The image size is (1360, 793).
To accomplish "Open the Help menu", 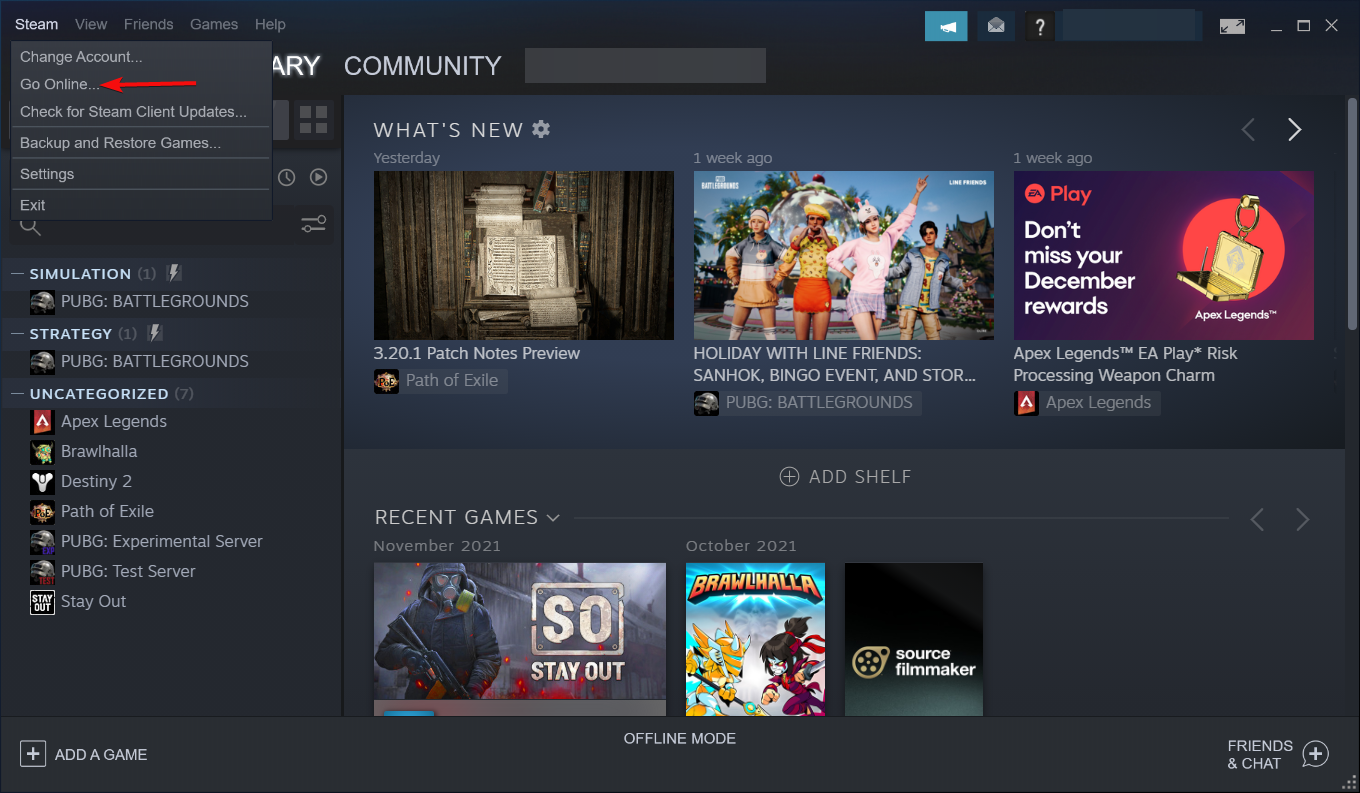I will [270, 24].
